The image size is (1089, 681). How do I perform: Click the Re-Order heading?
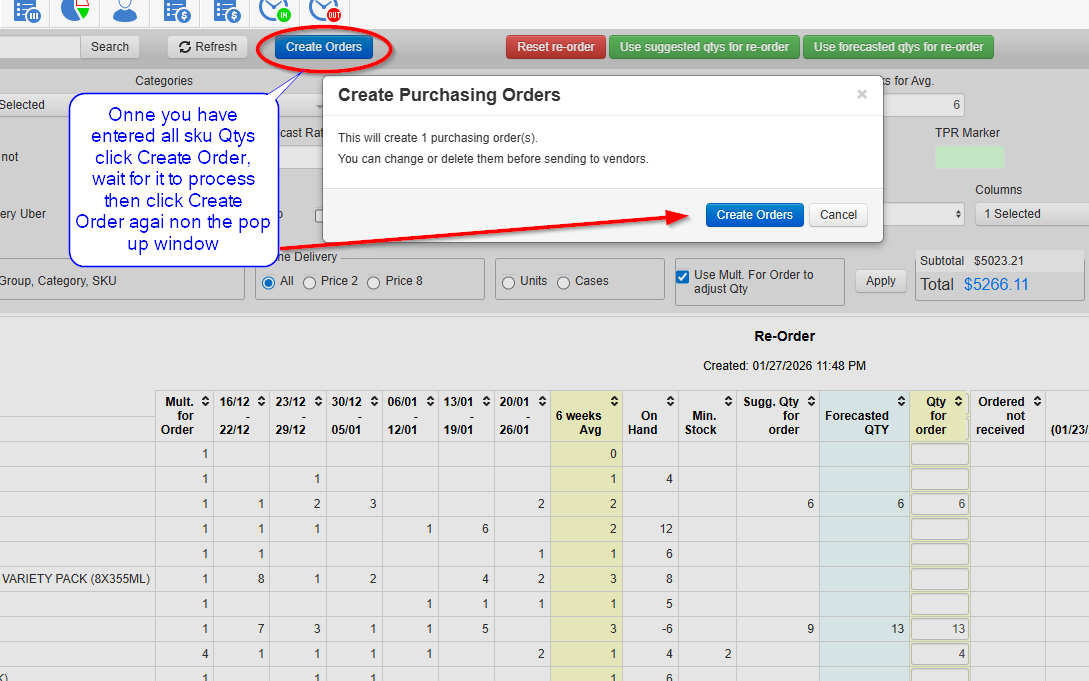pyautogui.click(x=784, y=336)
